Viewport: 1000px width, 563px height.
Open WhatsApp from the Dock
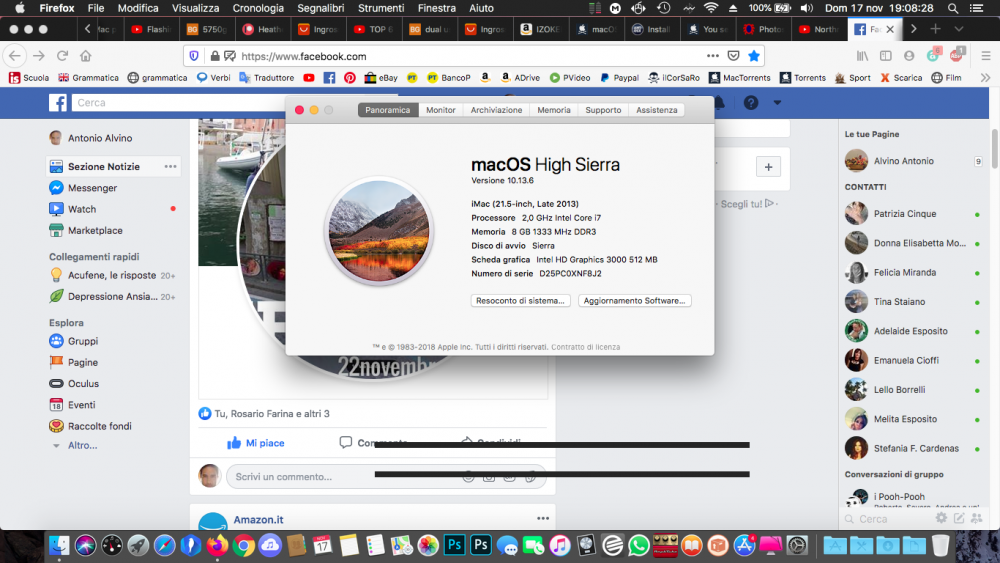pyautogui.click(x=638, y=545)
